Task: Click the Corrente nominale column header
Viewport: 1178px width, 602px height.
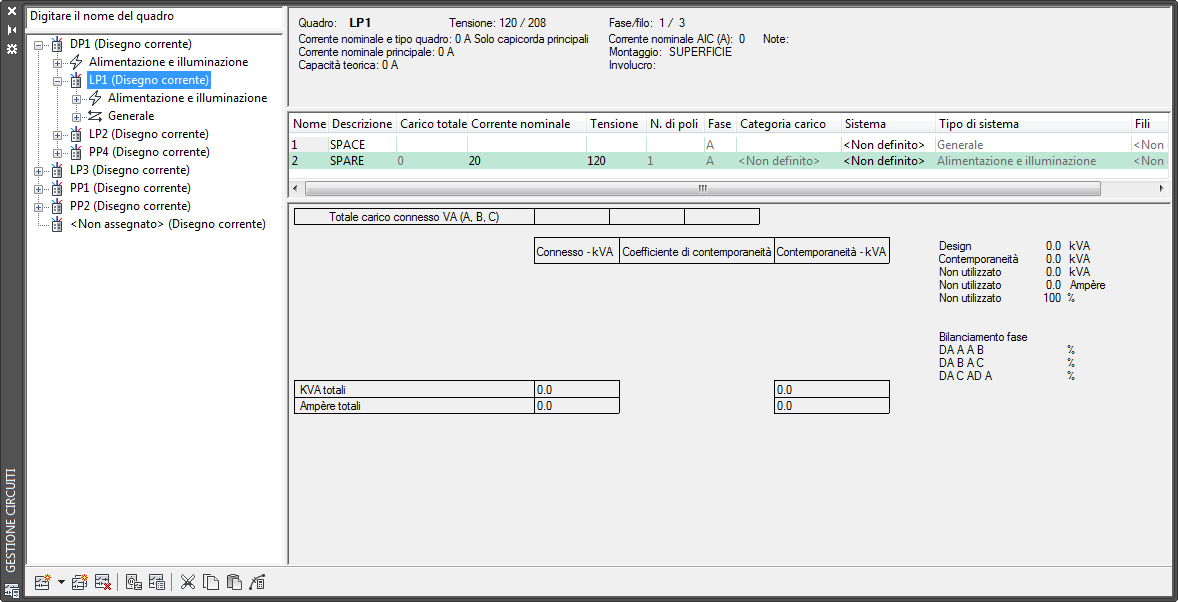Action: point(527,123)
